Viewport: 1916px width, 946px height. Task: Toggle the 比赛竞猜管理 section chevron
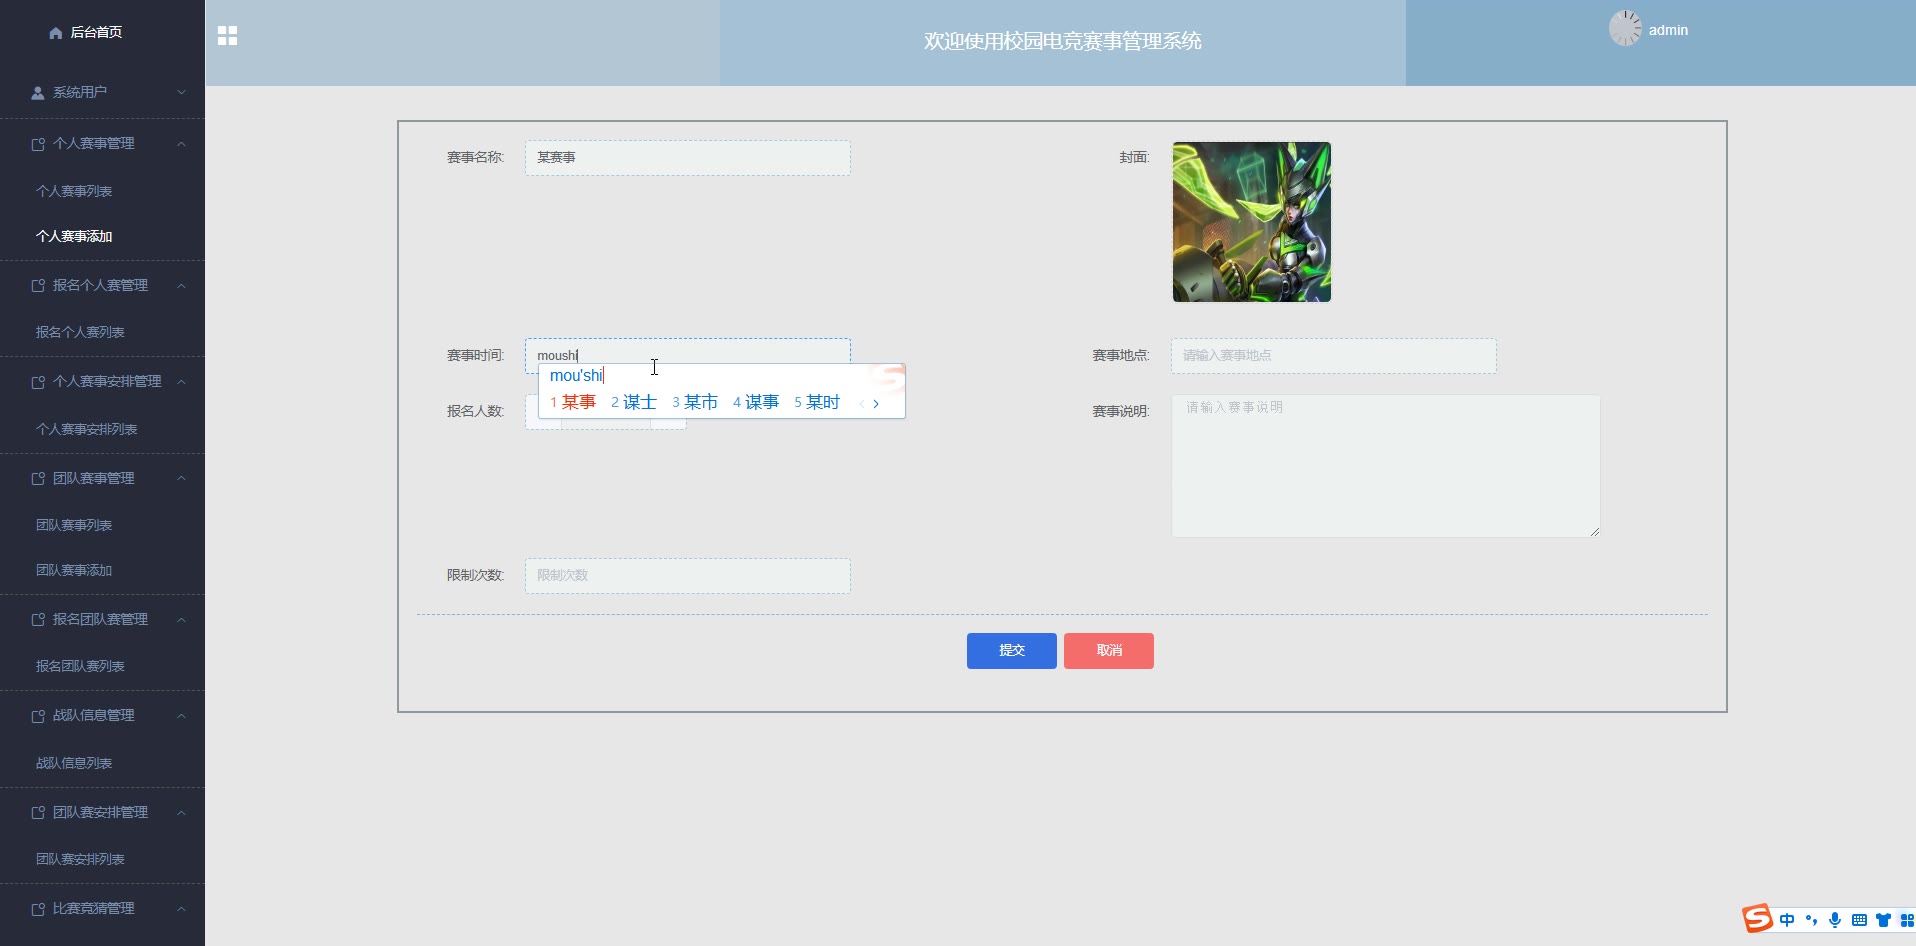[x=181, y=909]
